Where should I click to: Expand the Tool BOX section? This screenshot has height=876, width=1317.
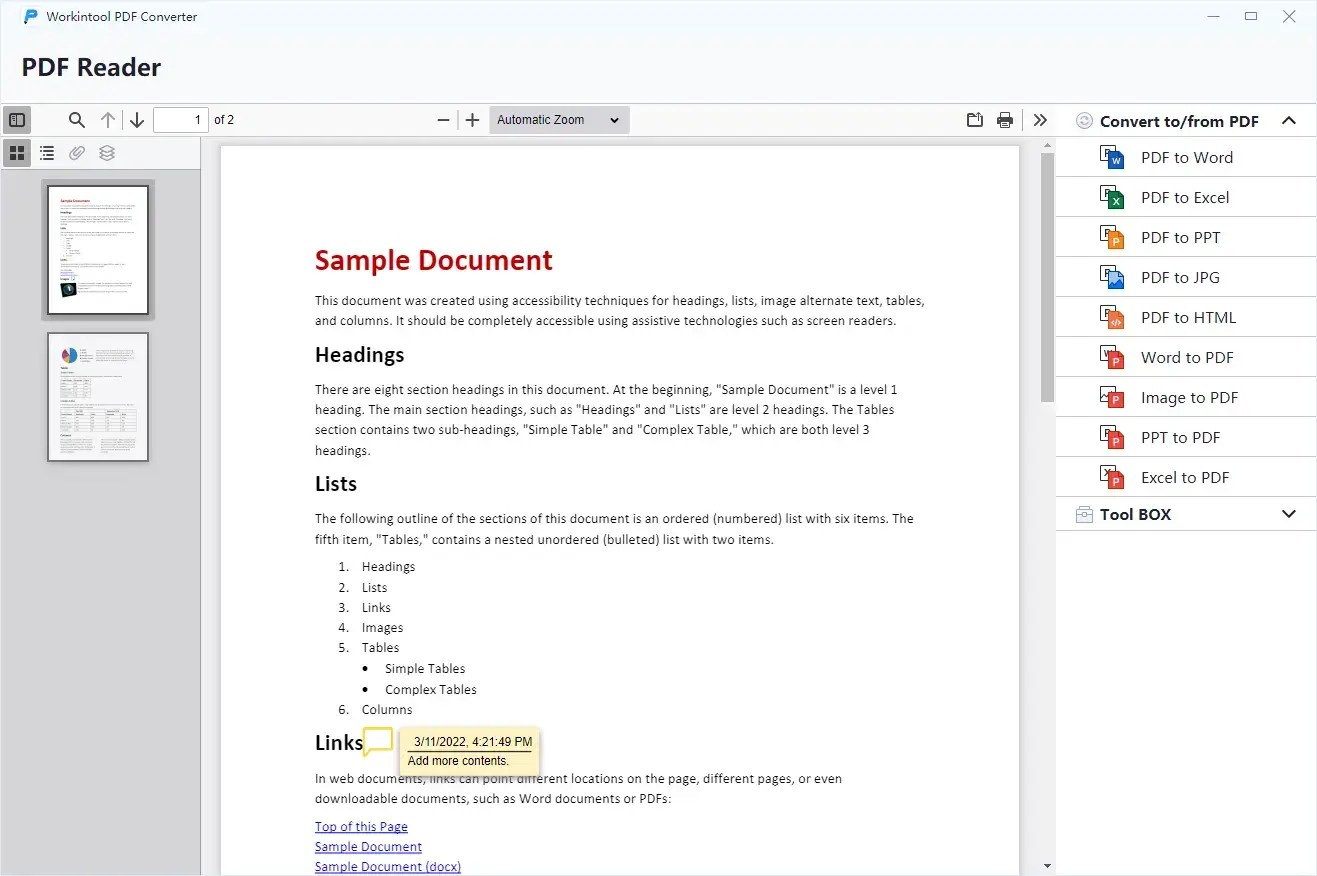[1289, 514]
